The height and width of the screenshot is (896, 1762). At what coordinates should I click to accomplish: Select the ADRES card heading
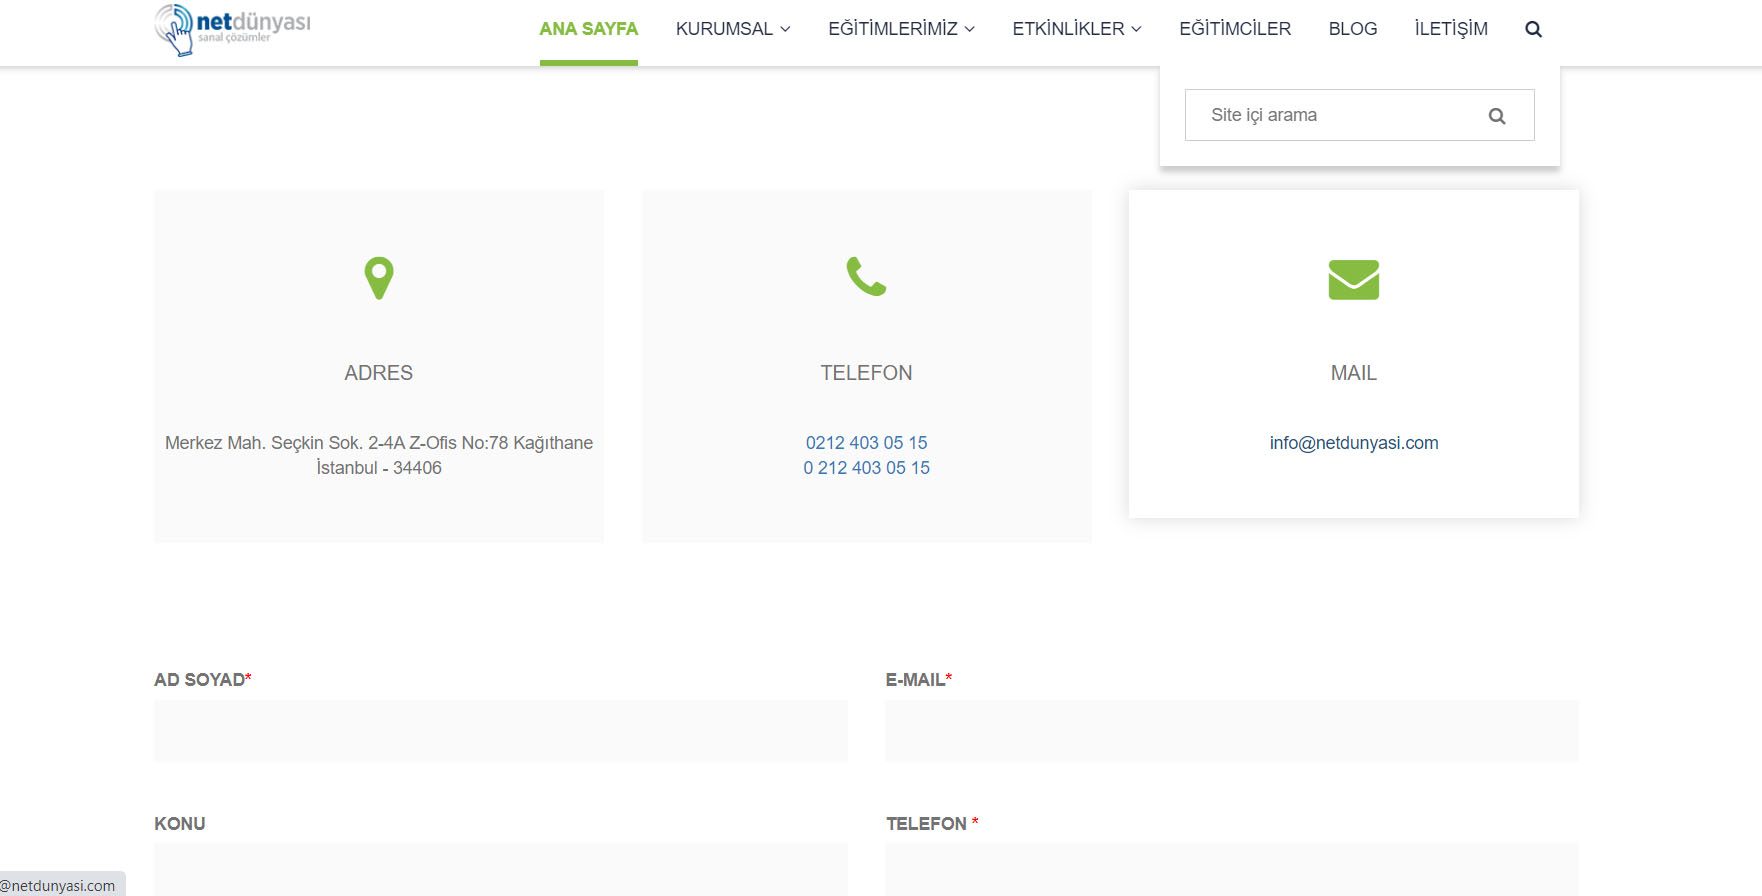(379, 373)
